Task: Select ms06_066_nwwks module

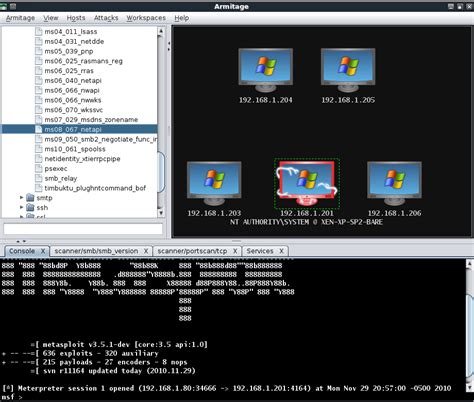Action: pyautogui.click(x=73, y=100)
